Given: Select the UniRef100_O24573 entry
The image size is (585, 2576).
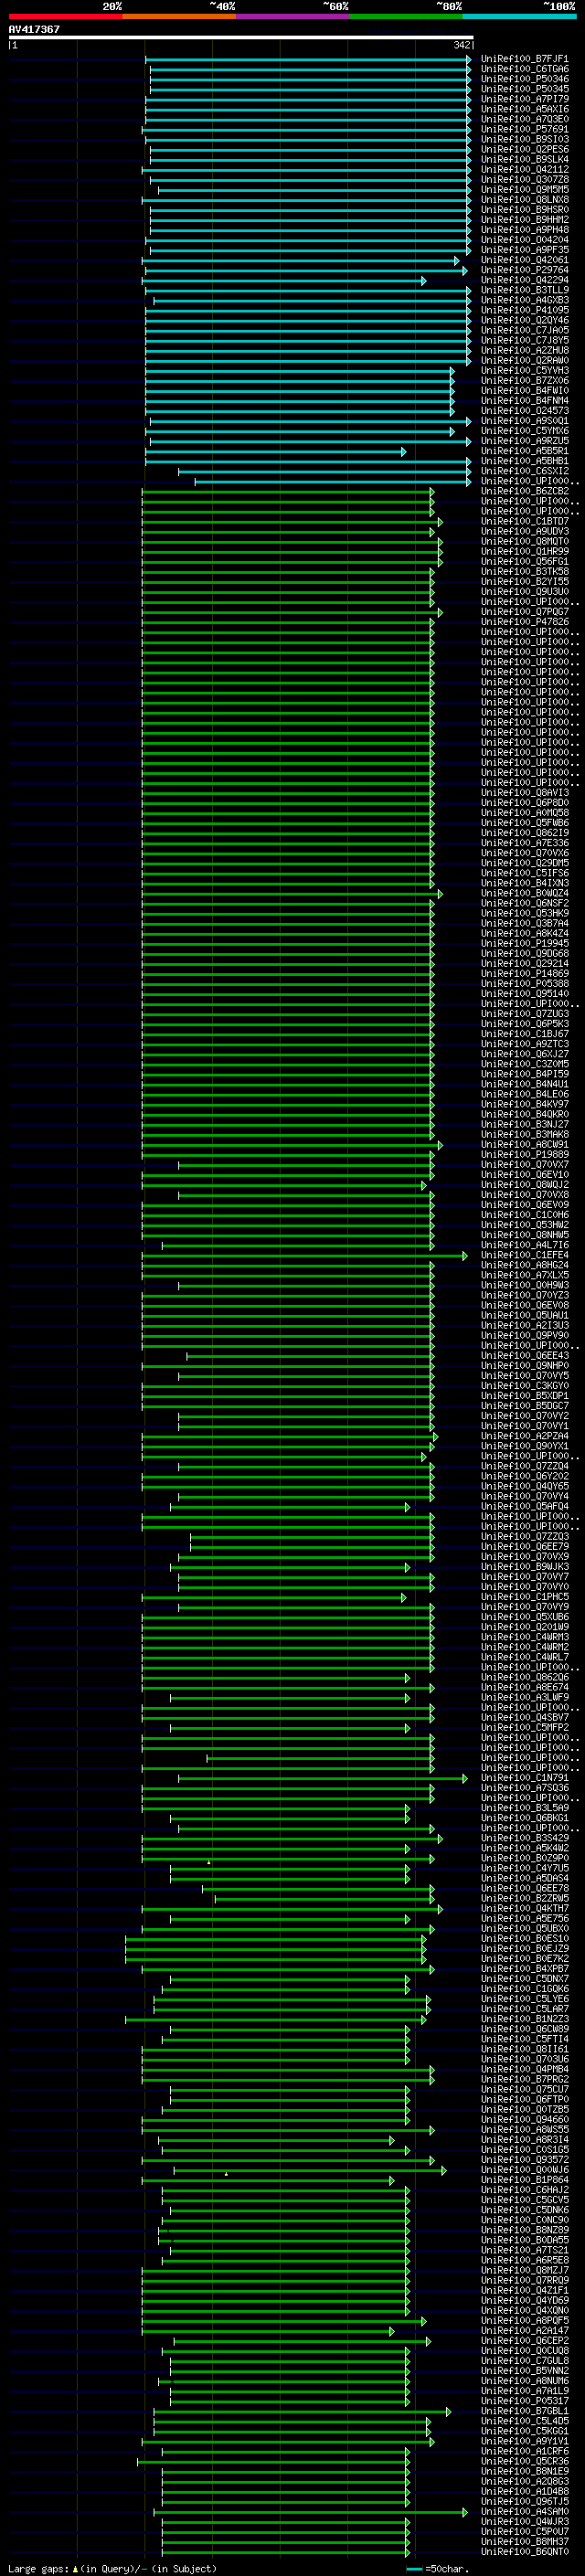Looking at the screenshot, I should [525, 411].
